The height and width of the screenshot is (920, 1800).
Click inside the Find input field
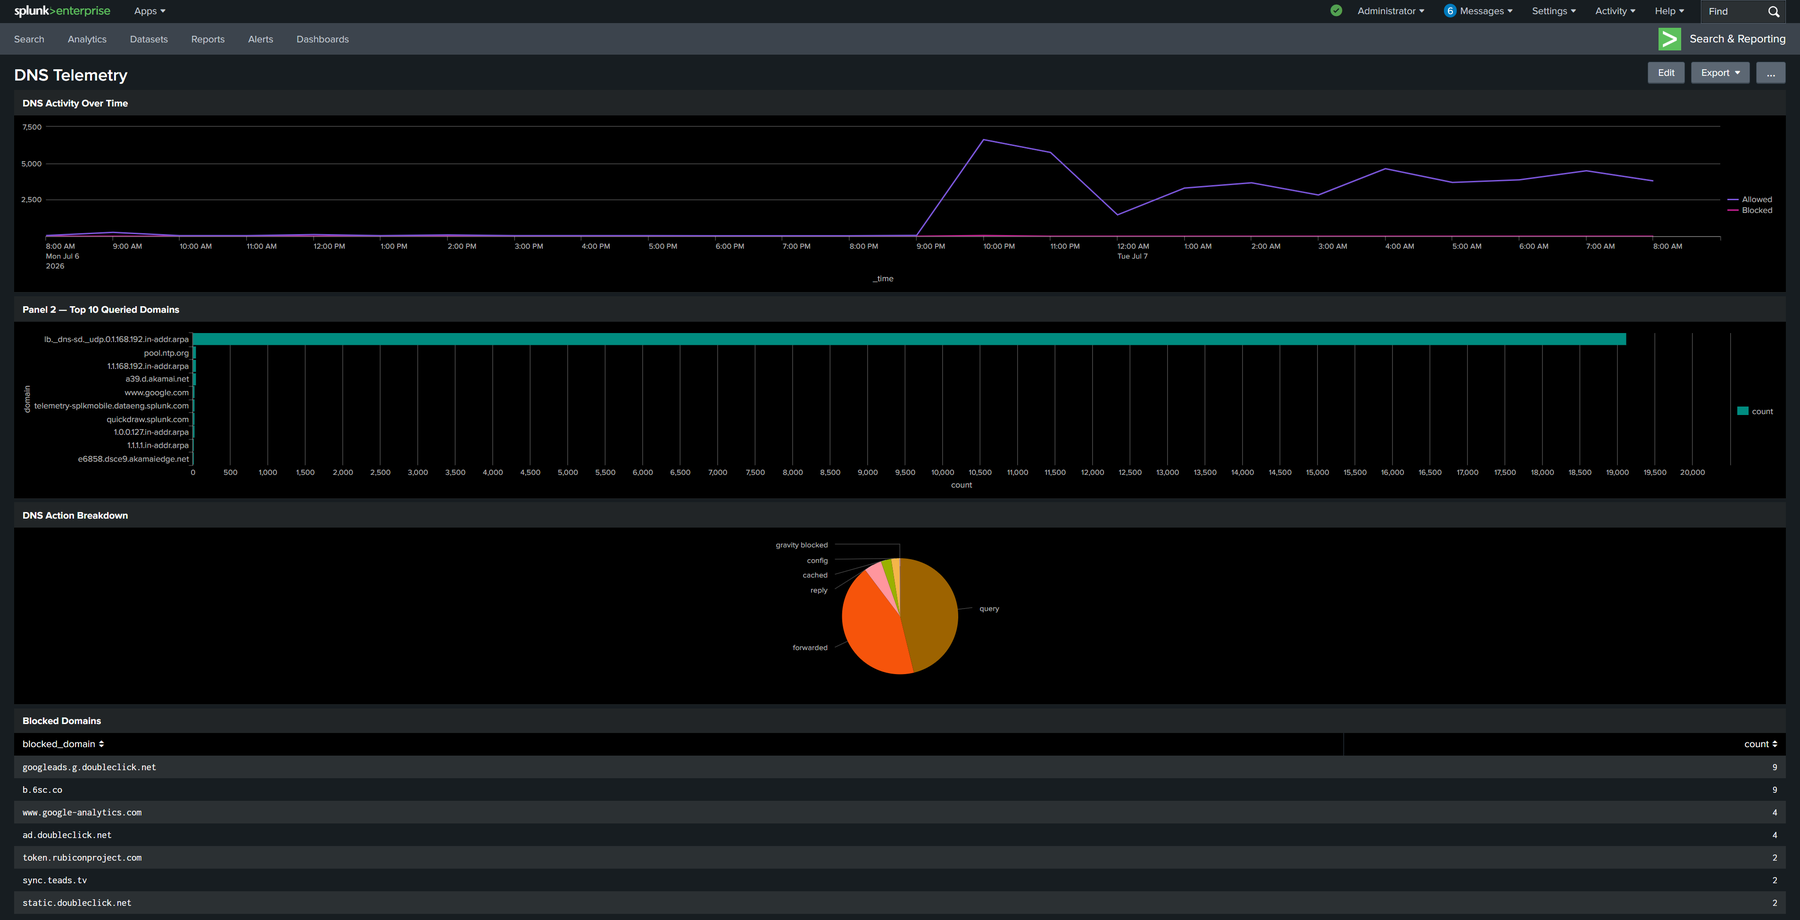pyautogui.click(x=1733, y=12)
